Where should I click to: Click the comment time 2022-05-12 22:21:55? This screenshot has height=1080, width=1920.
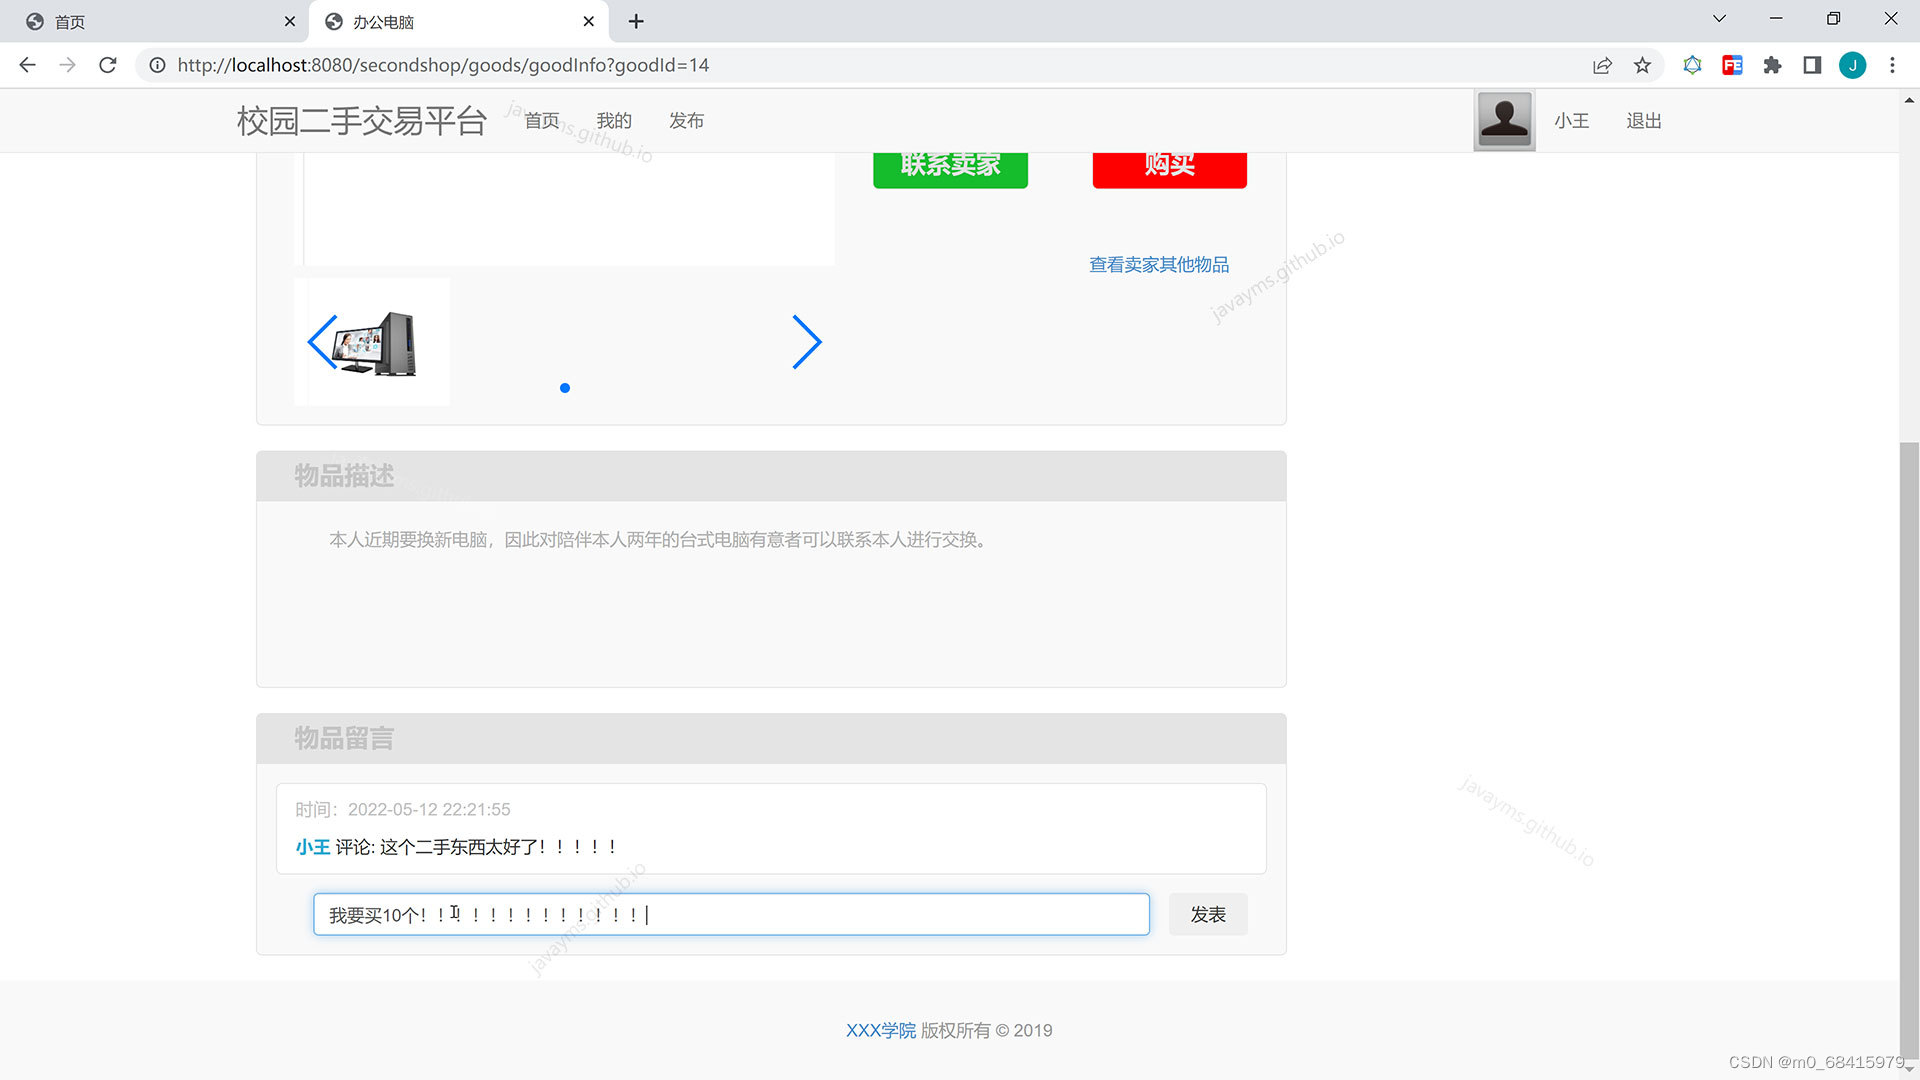coord(429,809)
